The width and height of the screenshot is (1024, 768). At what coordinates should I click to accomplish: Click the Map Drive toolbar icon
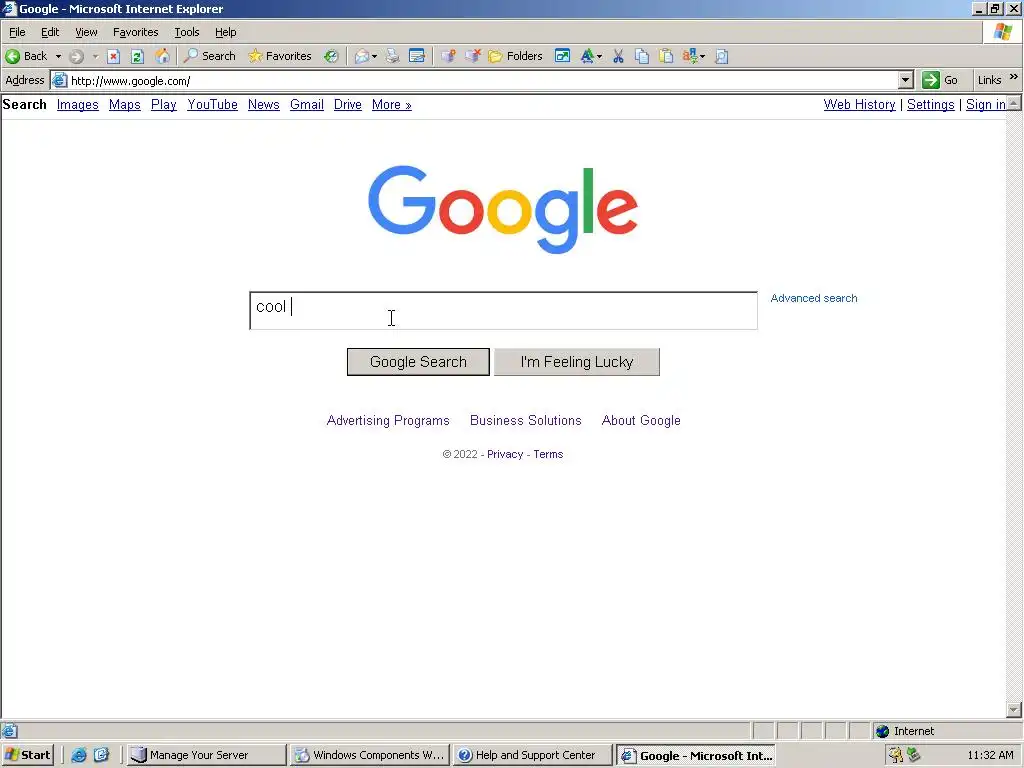pyautogui.click(x=448, y=56)
